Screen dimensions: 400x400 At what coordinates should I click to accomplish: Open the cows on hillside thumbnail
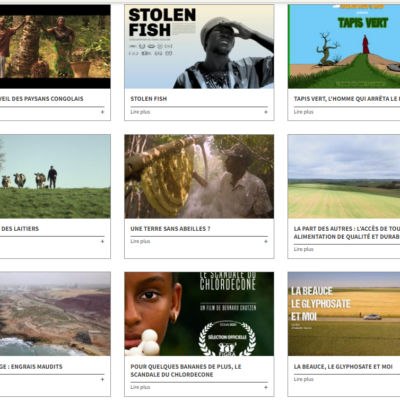(x=55, y=177)
